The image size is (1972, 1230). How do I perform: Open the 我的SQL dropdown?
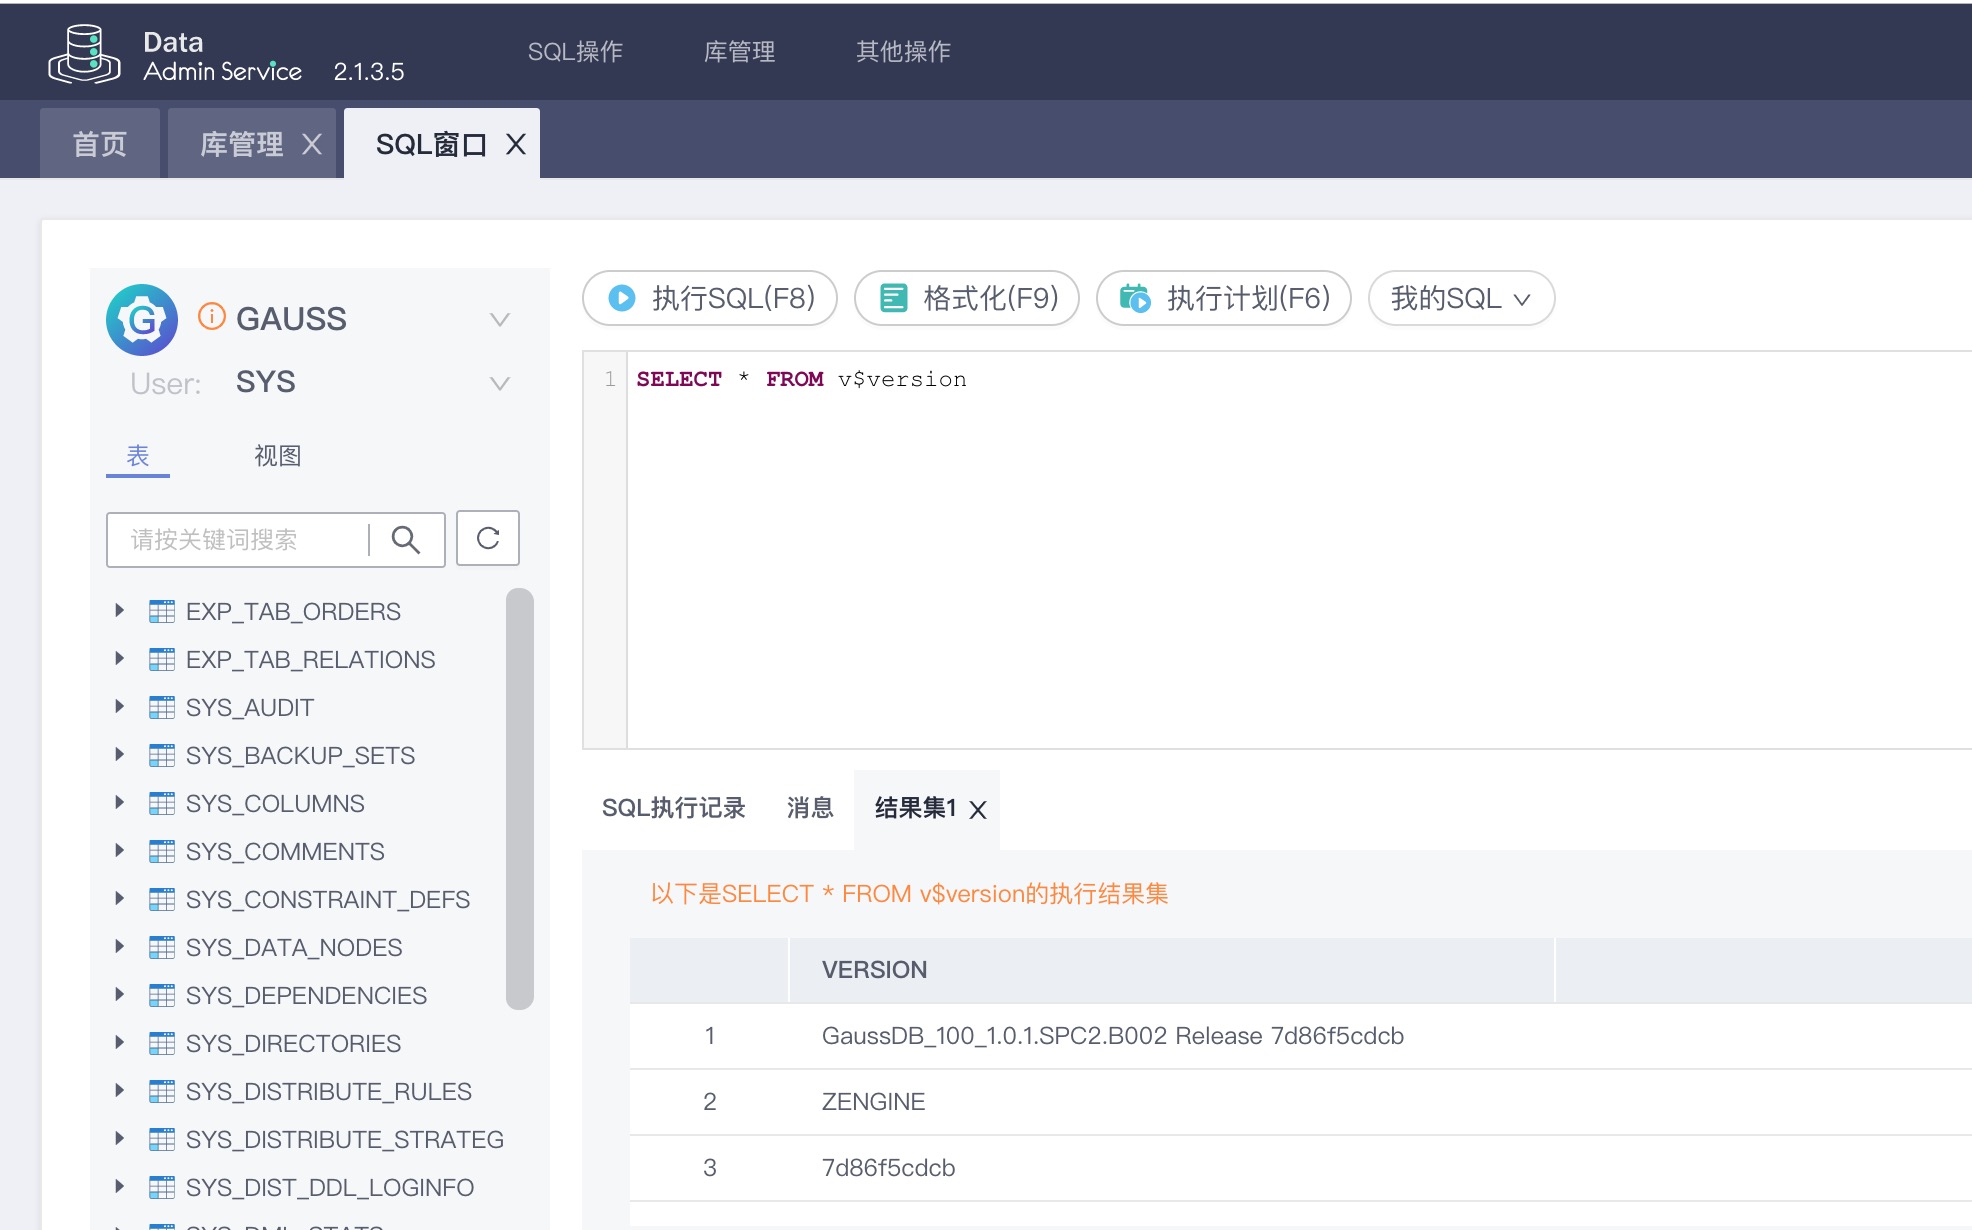(1459, 297)
